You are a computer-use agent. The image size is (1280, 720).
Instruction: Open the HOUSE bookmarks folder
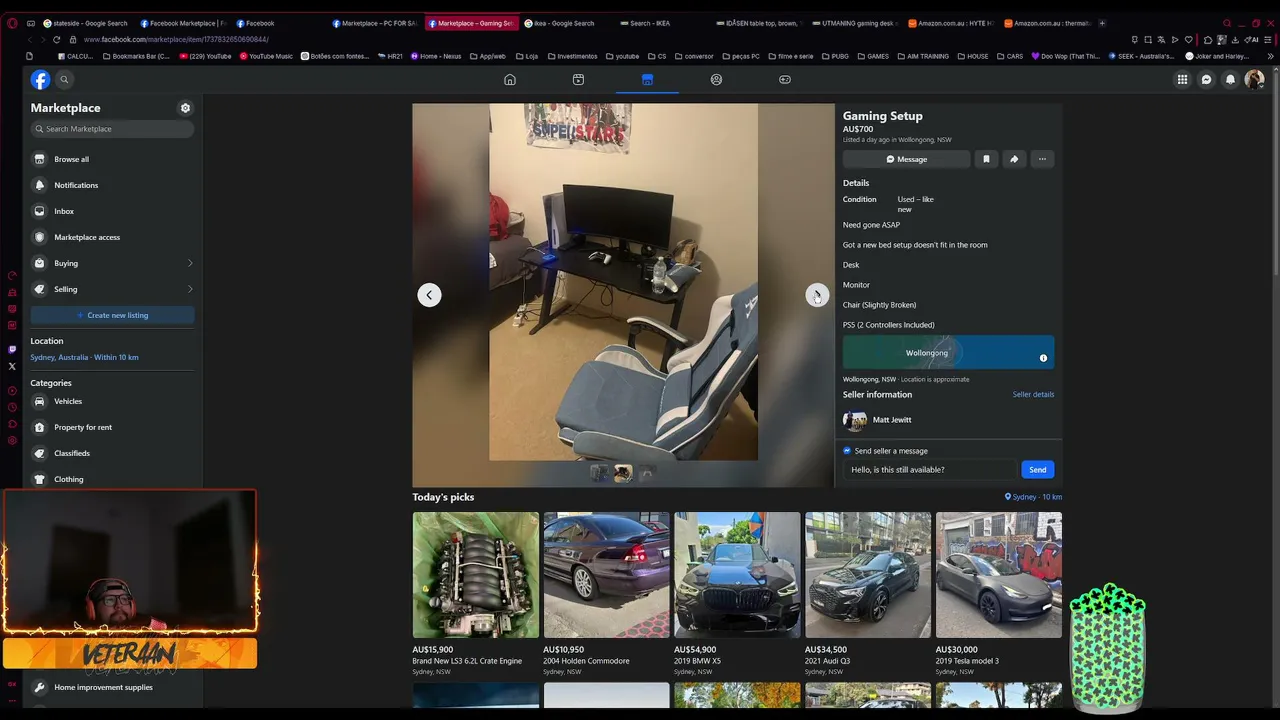[973, 56]
